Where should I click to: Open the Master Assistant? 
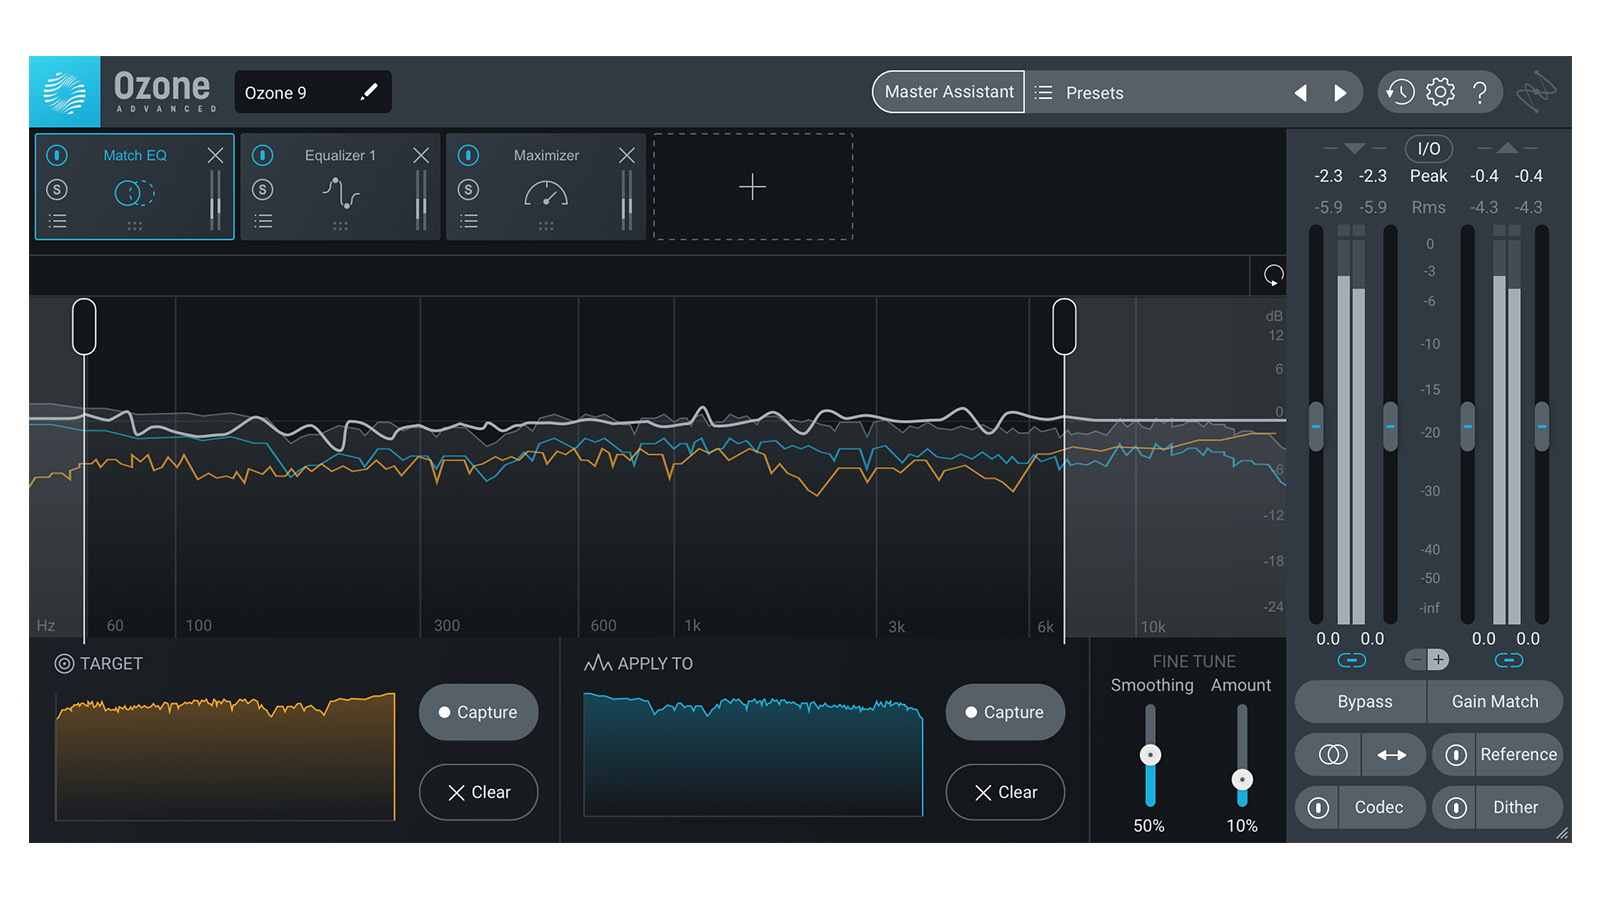pos(948,92)
